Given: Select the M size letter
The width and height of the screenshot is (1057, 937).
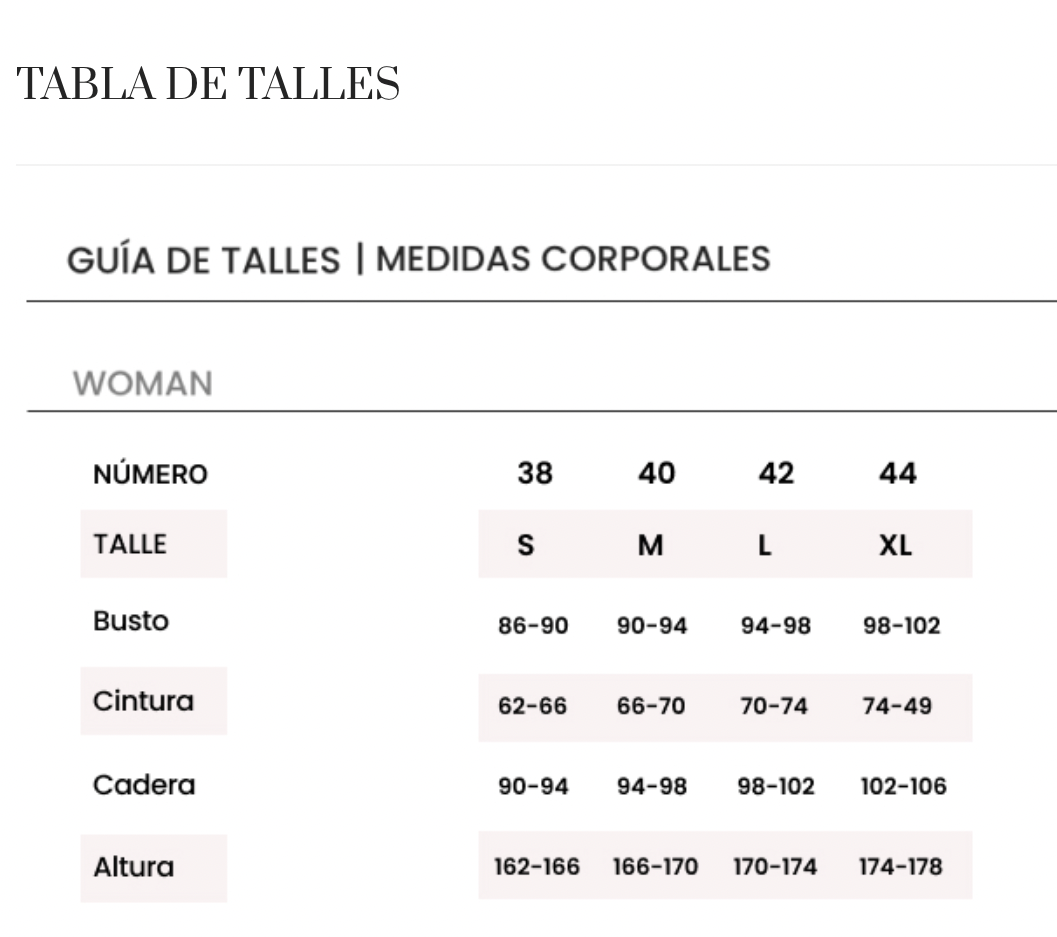Looking at the screenshot, I should pyautogui.click(x=651, y=546).
